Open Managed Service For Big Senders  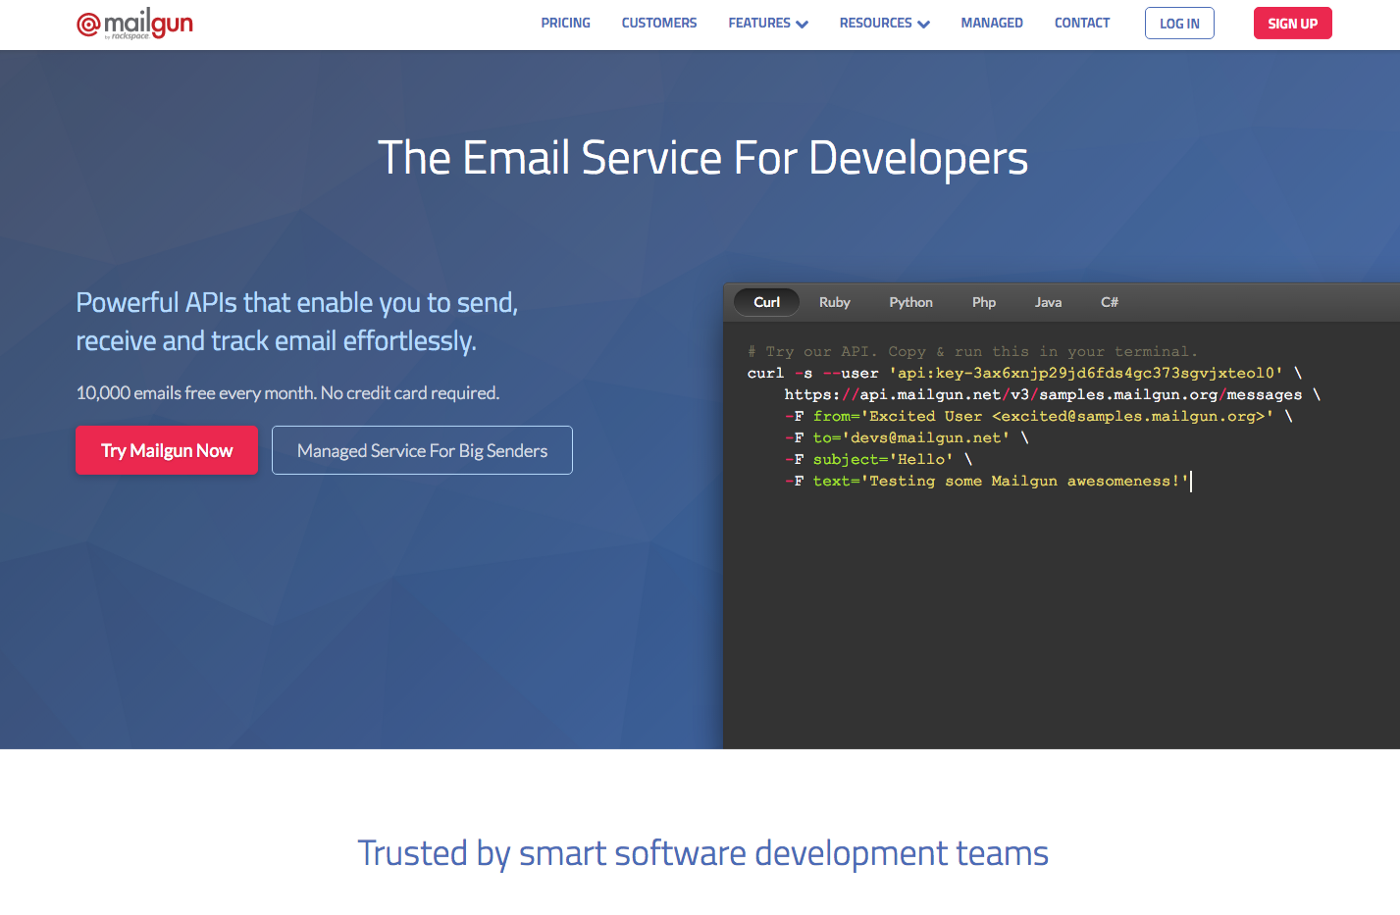click(x=422, y=450)
